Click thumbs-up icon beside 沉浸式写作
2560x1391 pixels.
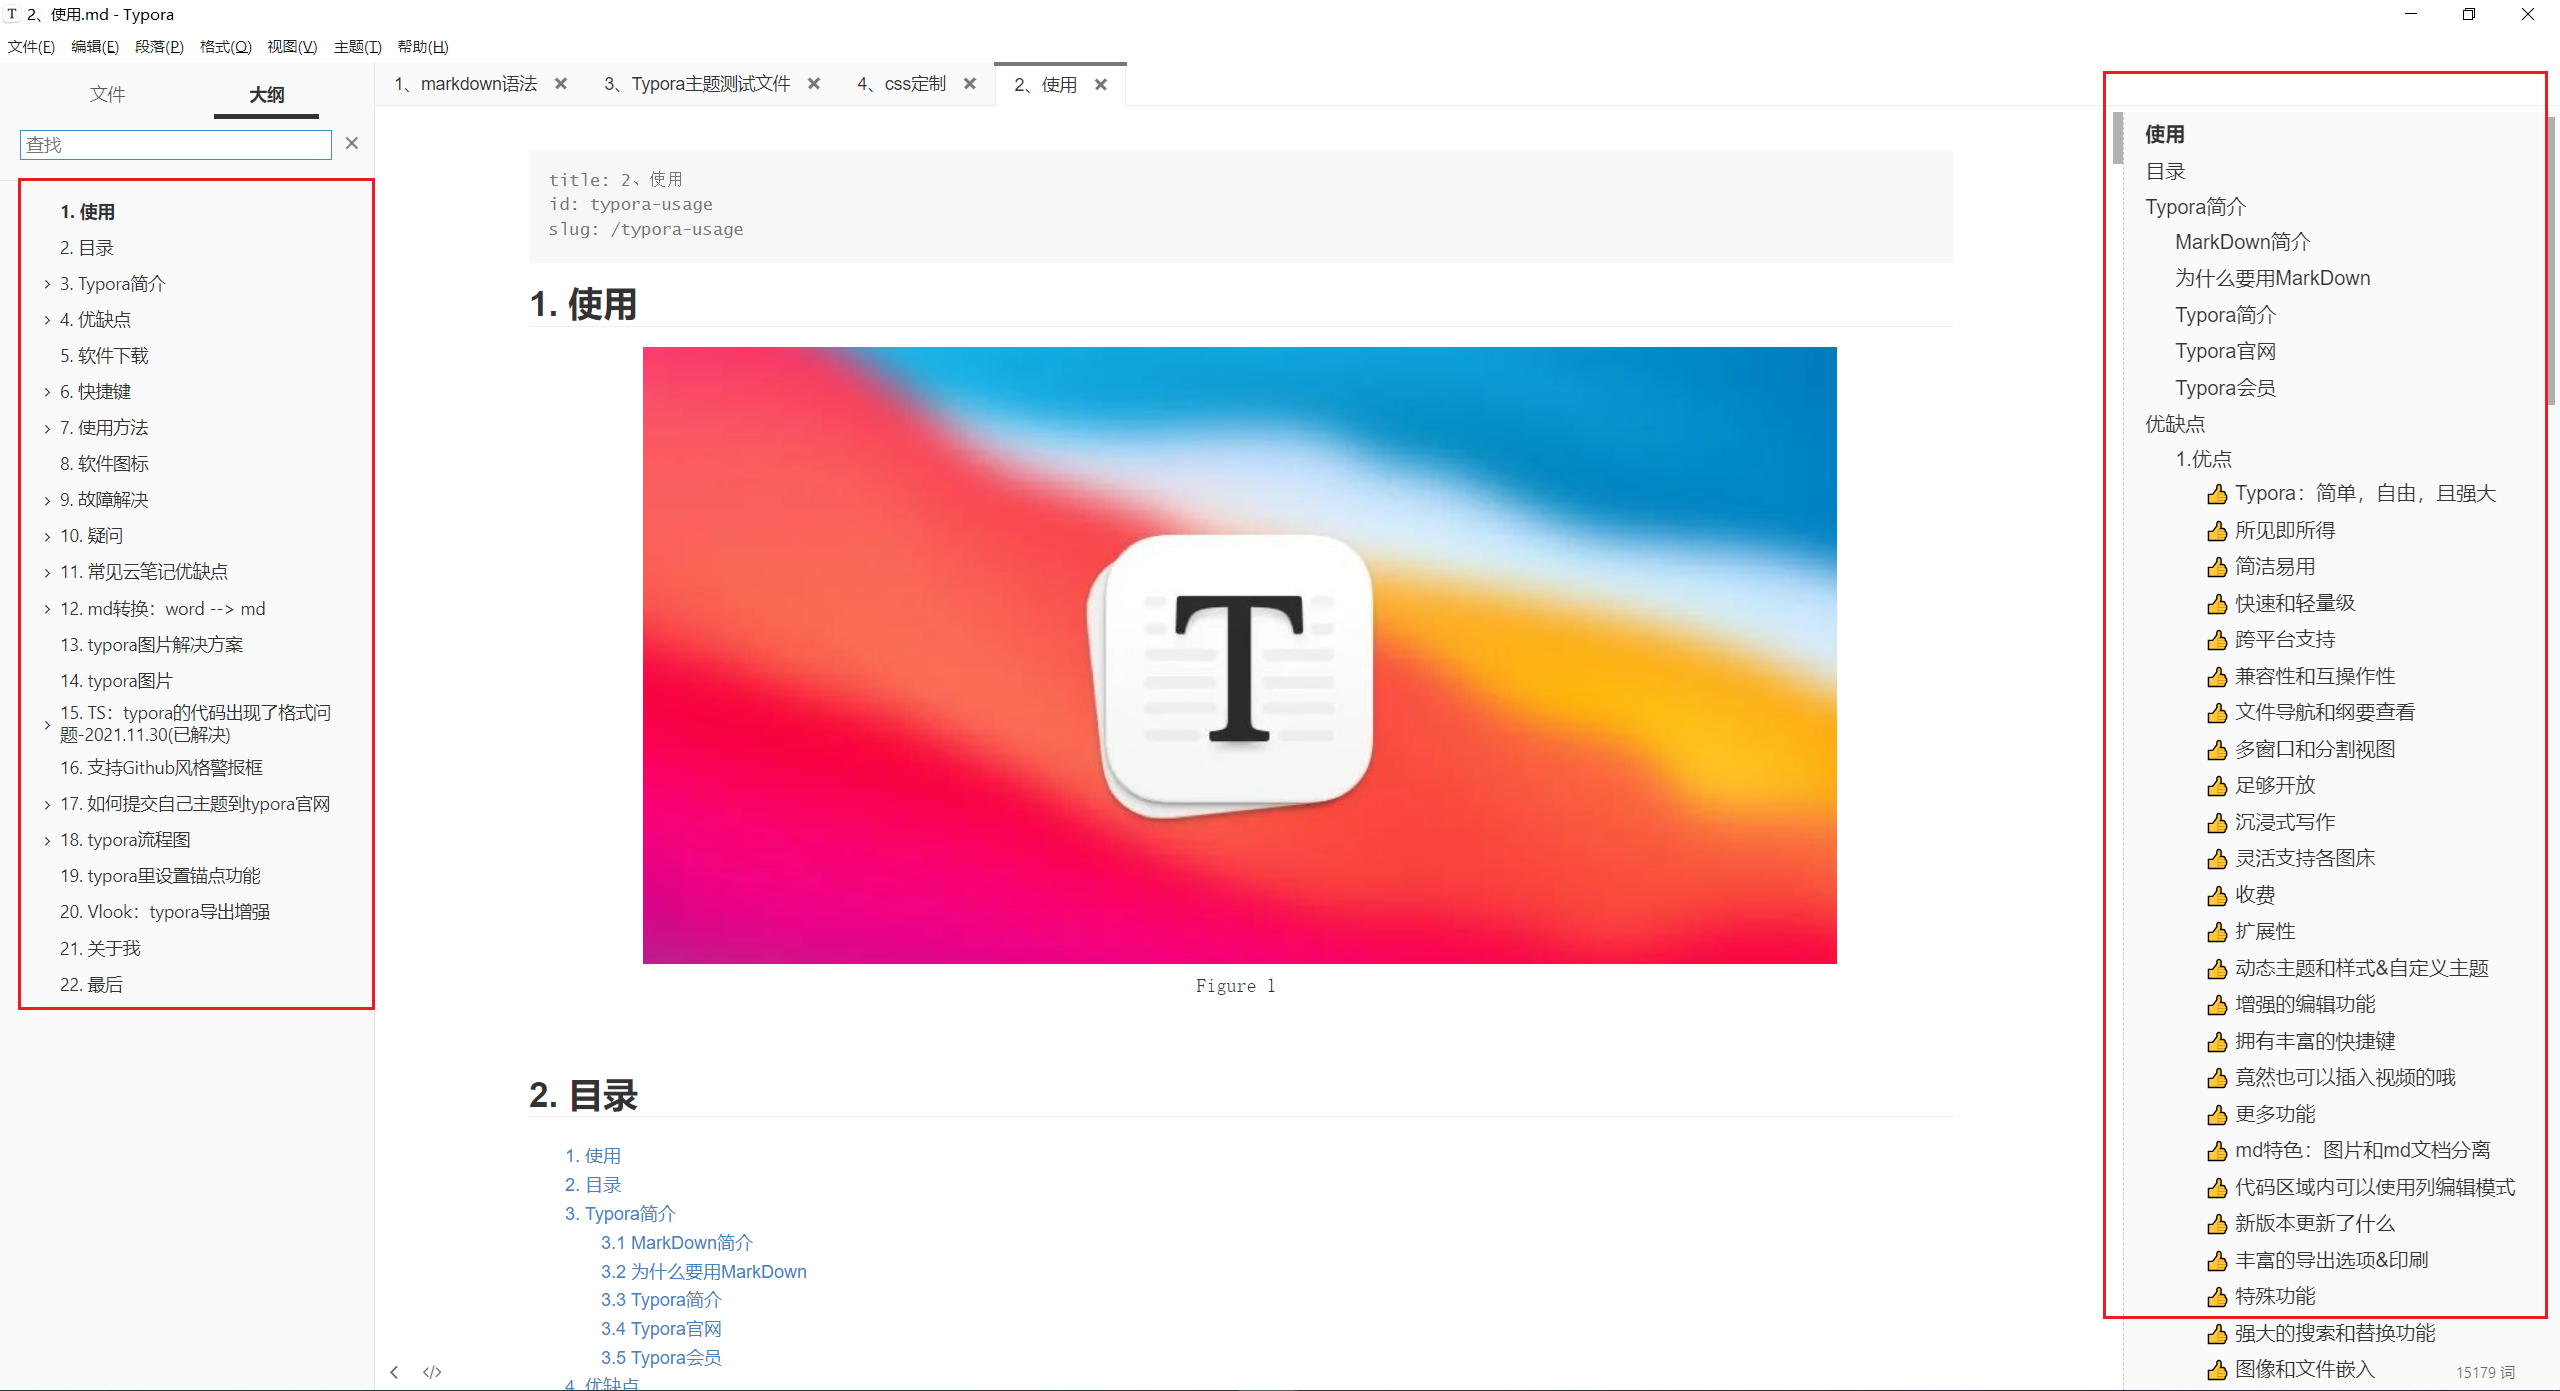click(x=2217, y=823)
